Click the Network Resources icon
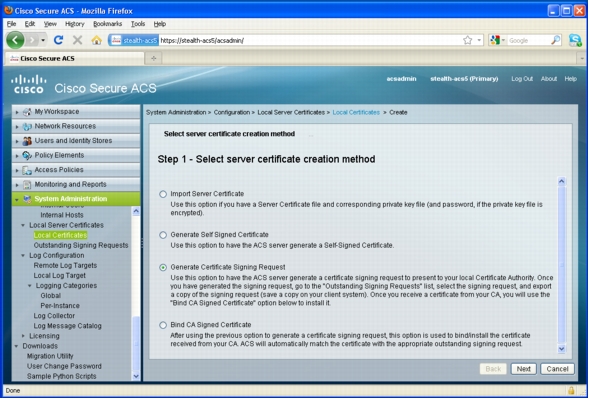Screen dimensions: 589x399 [27, 126]
